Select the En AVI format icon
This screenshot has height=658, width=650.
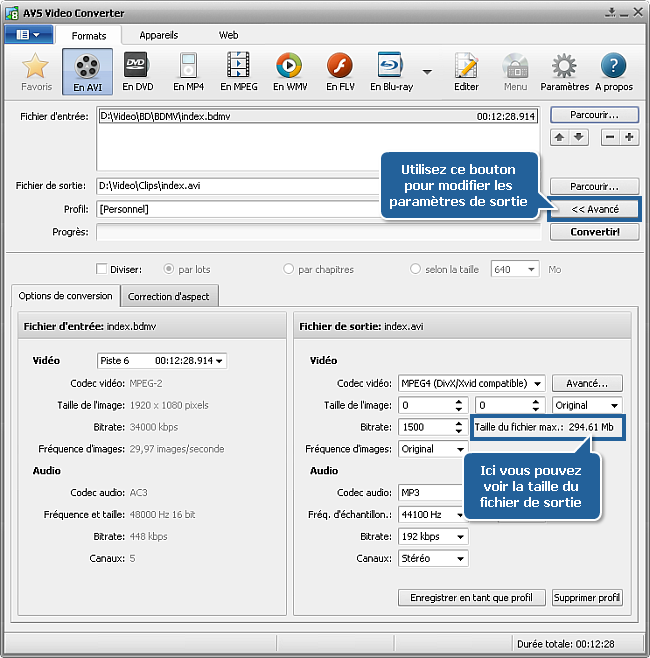tap(87, 71)
